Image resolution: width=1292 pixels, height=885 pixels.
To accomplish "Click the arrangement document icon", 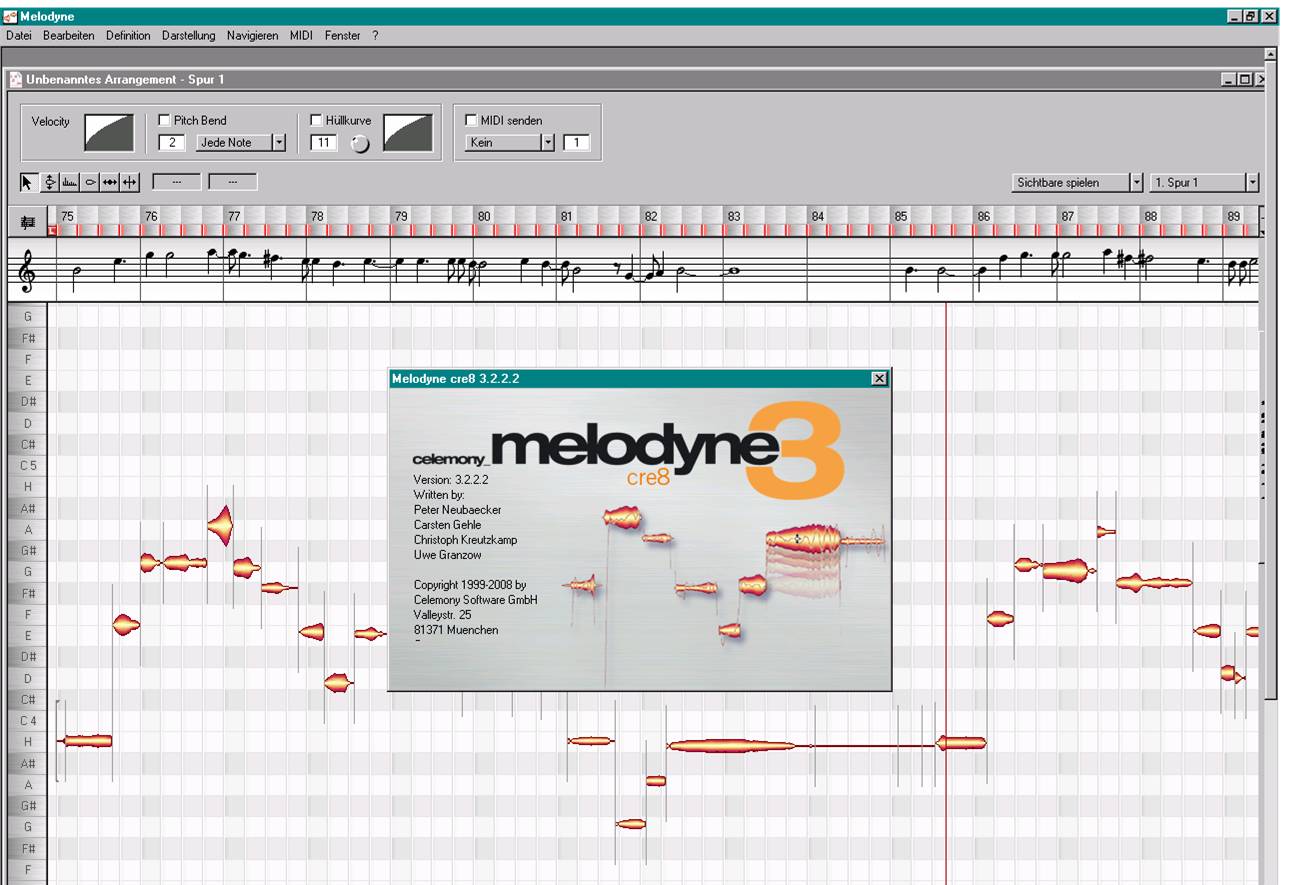I will point(16,79).
